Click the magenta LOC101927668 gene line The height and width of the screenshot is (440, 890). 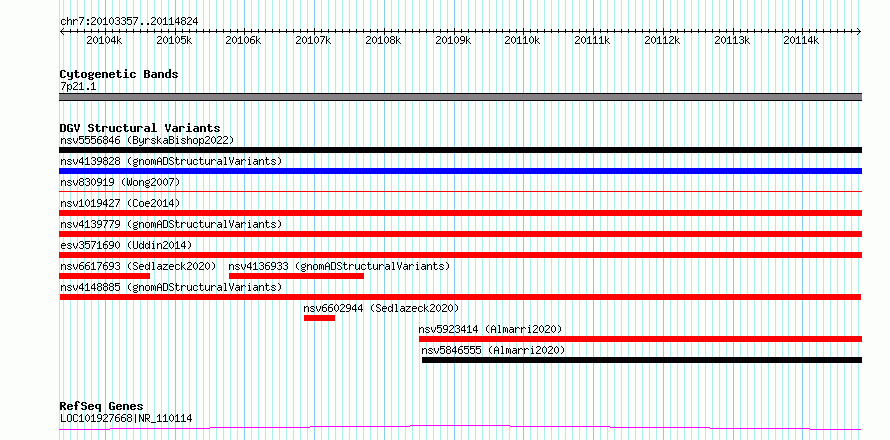[460, 428]
